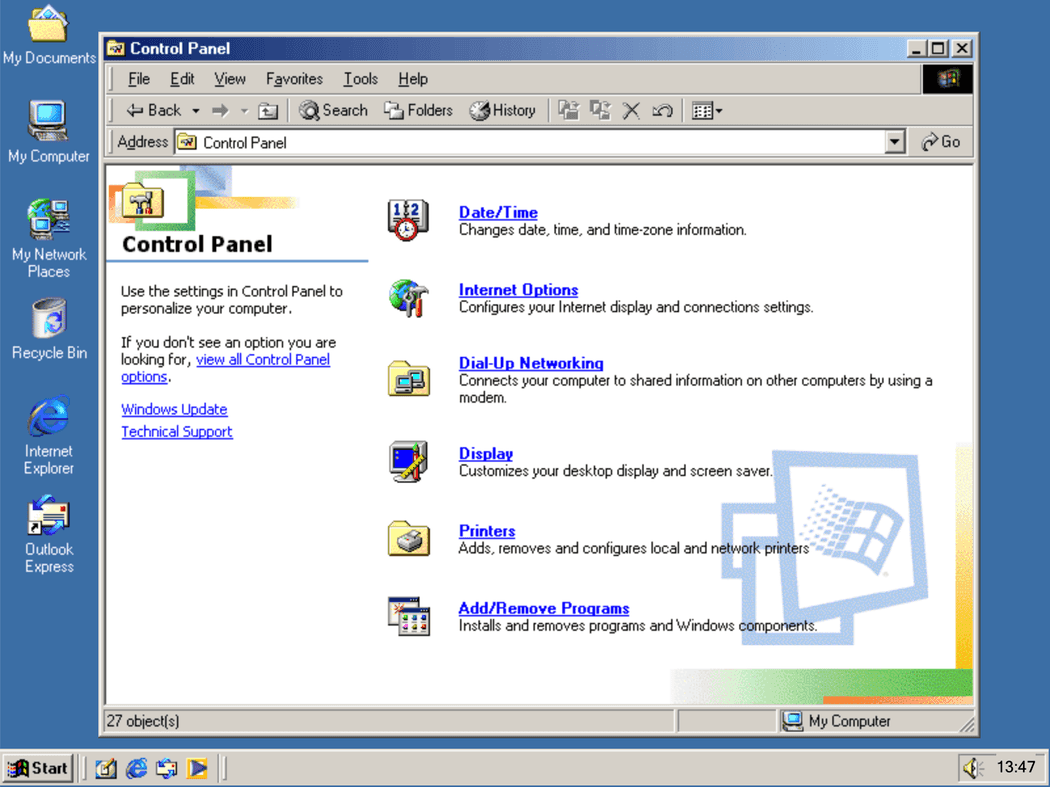This screenshot has width=1050, height=787.
Task: Click the Delete toolbar icon
Action: point(630,110)
